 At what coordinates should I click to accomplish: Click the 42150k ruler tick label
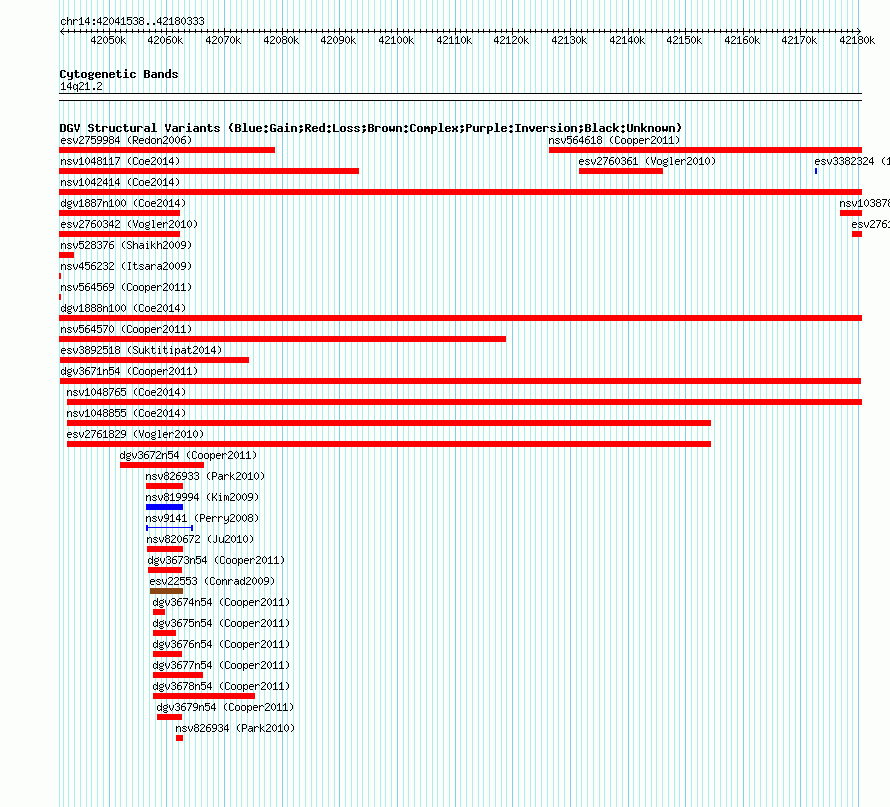click(684, 40)
